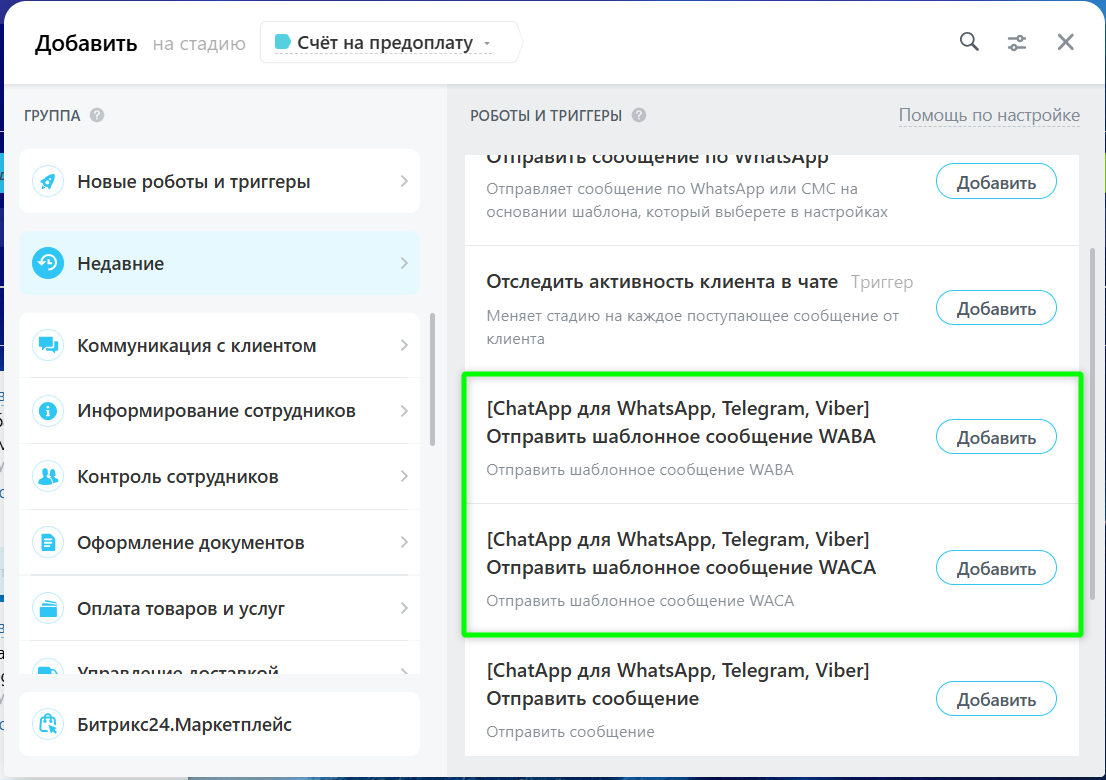
Task: Add the WACA template message robot
Action: click(x=995, y=569)
